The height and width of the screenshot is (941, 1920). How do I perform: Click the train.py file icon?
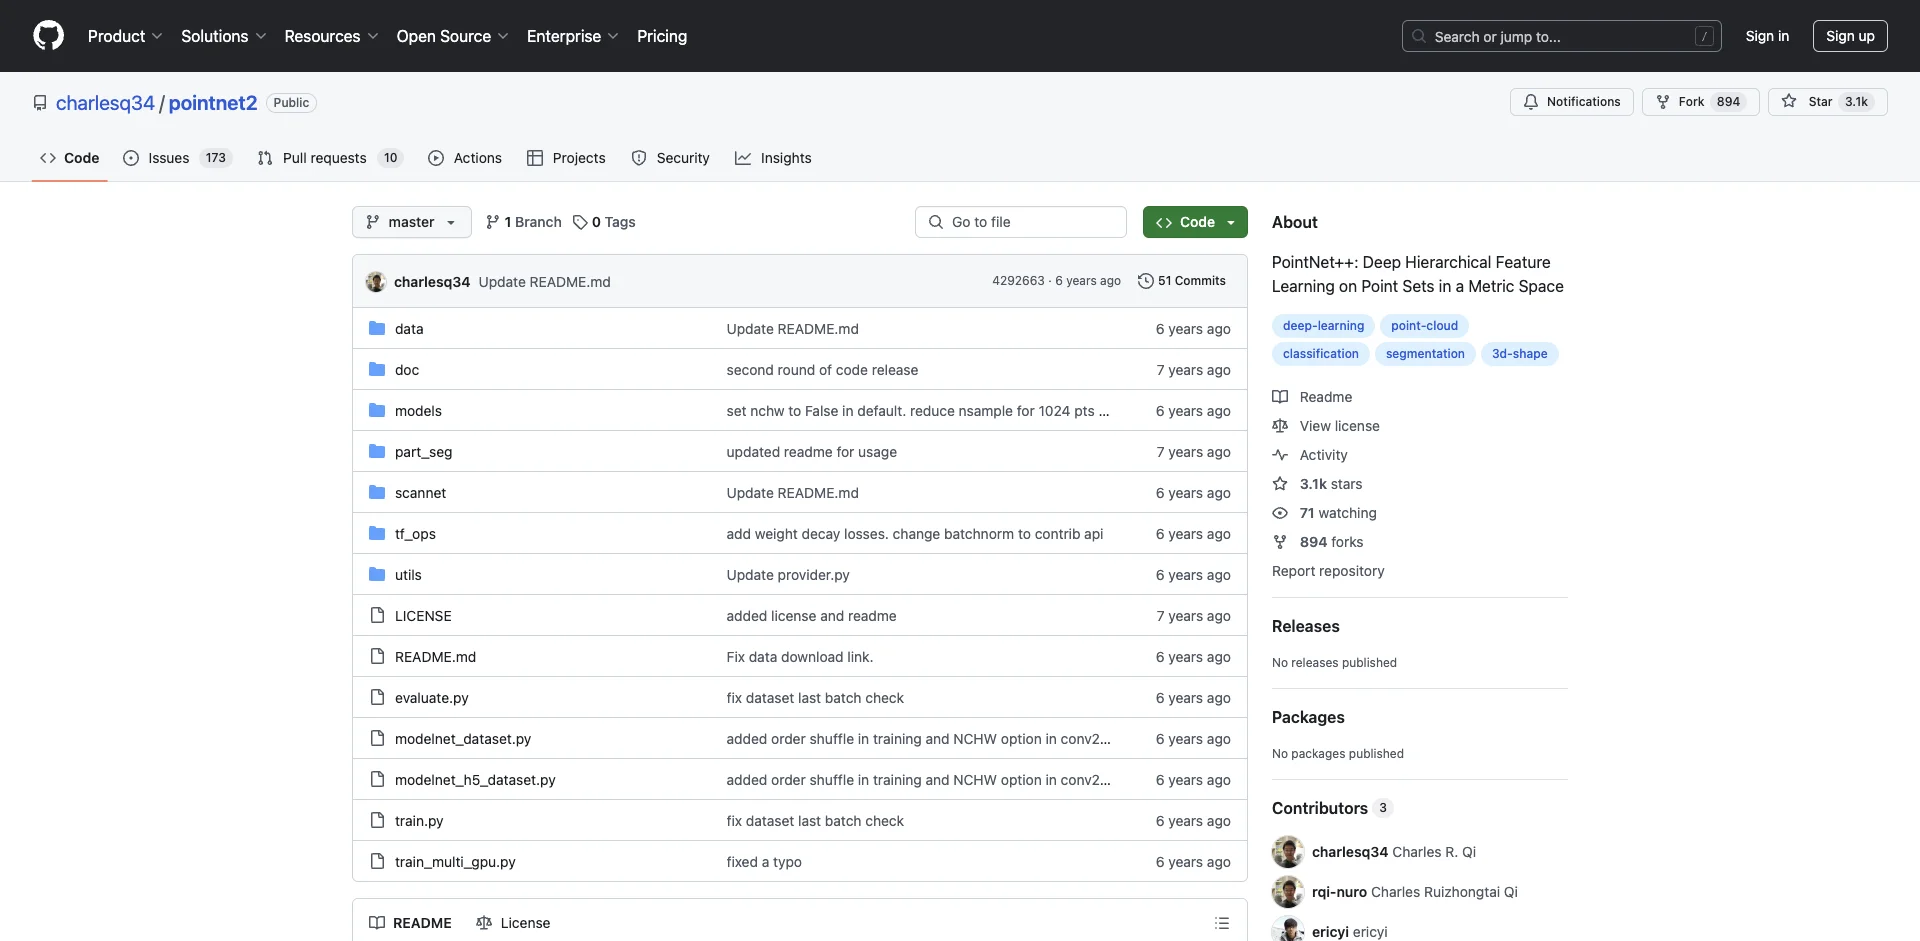(x=377, y=820)
